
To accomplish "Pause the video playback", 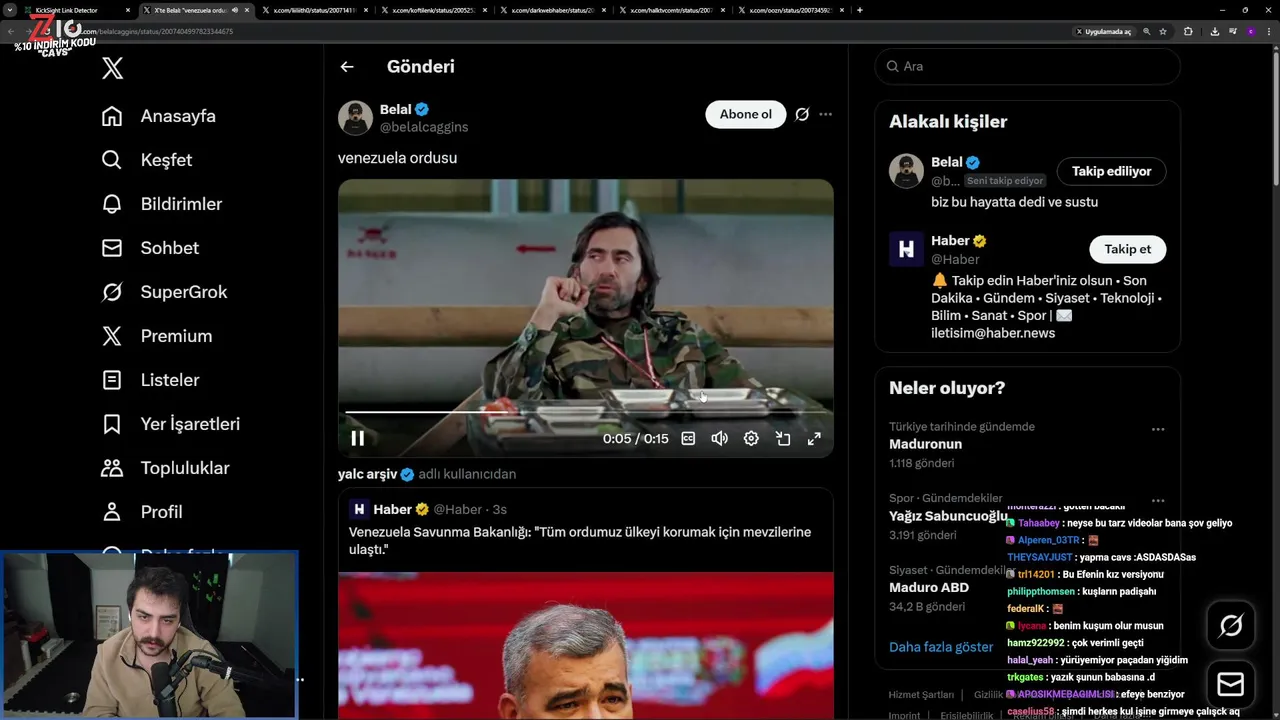I will pos(358,438).
